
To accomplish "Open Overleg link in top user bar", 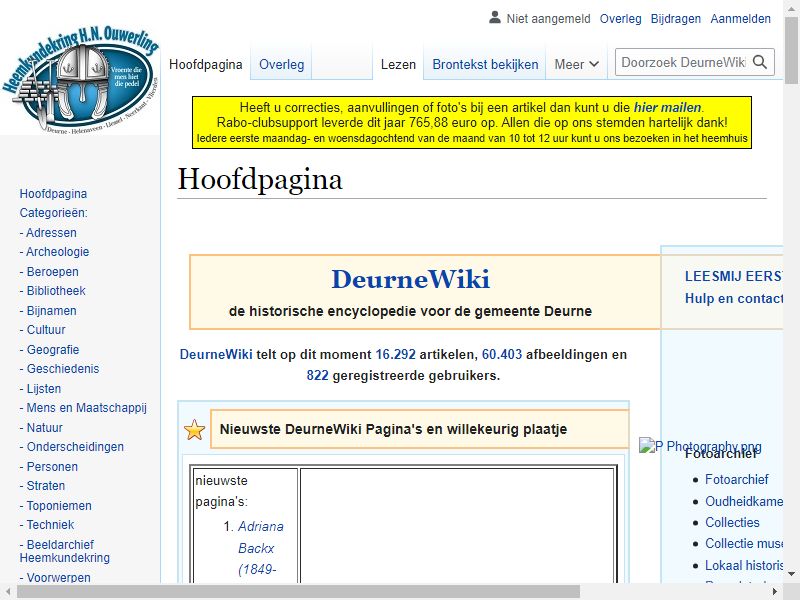I will [620, 19].
